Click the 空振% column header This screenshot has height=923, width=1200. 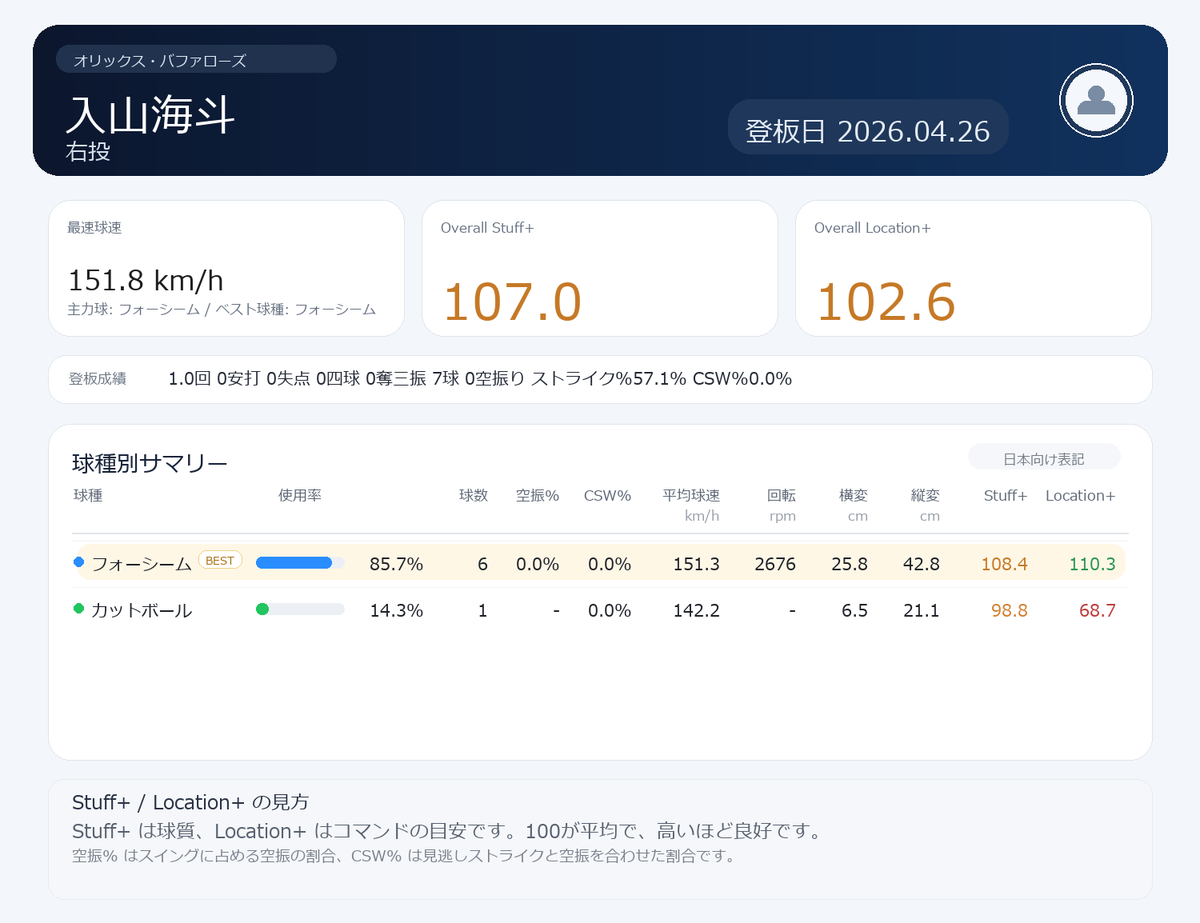click(537, 495)
